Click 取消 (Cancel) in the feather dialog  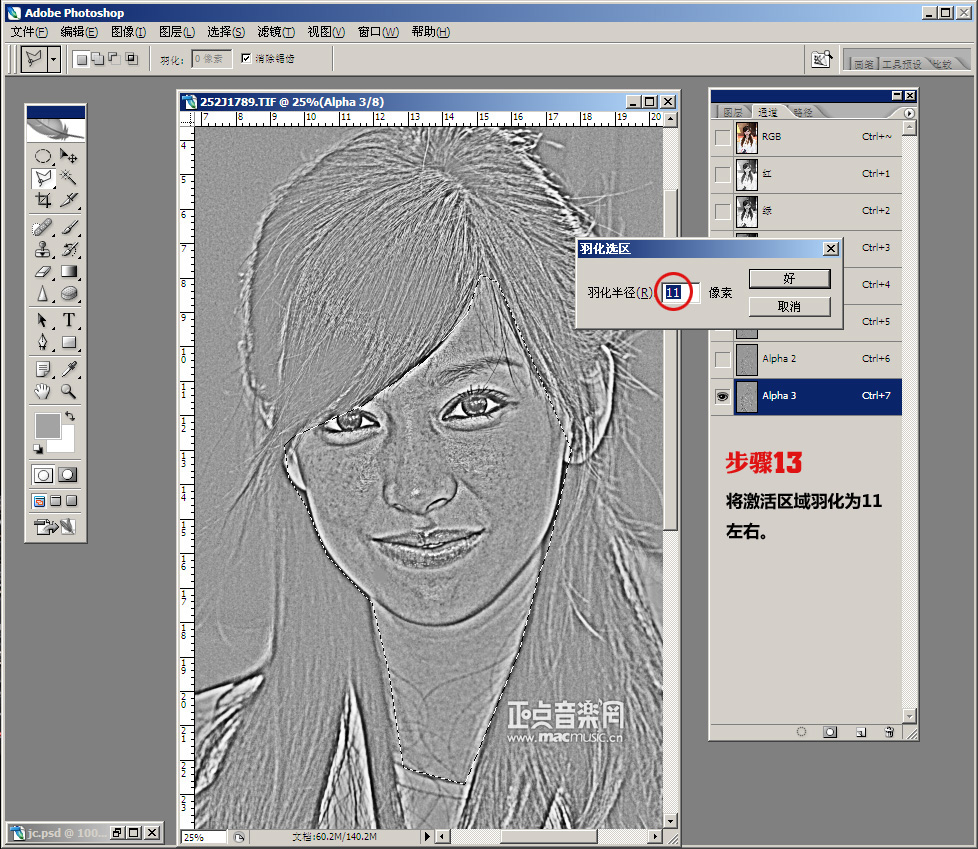[x=789, y=306]
